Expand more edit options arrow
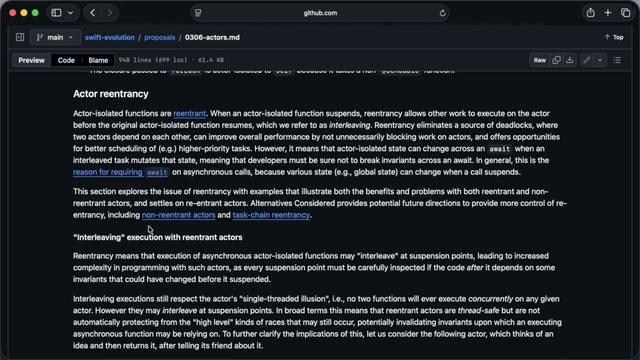This screenshot has height=360, width=640. coord(600,60)
